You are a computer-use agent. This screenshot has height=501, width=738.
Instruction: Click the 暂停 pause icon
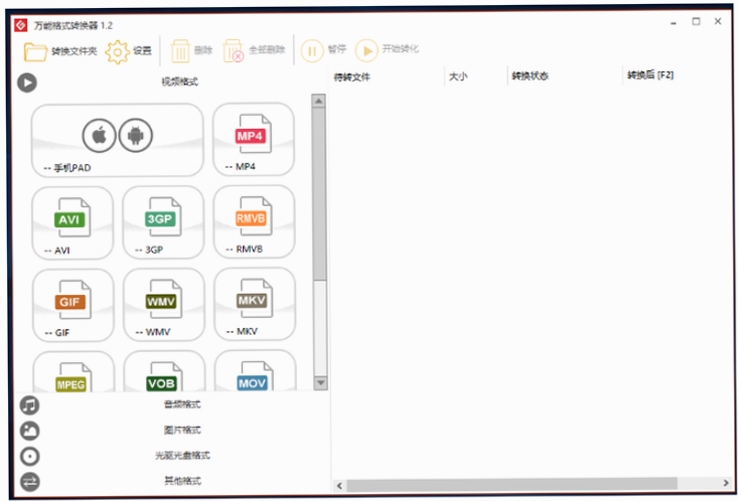312,50
